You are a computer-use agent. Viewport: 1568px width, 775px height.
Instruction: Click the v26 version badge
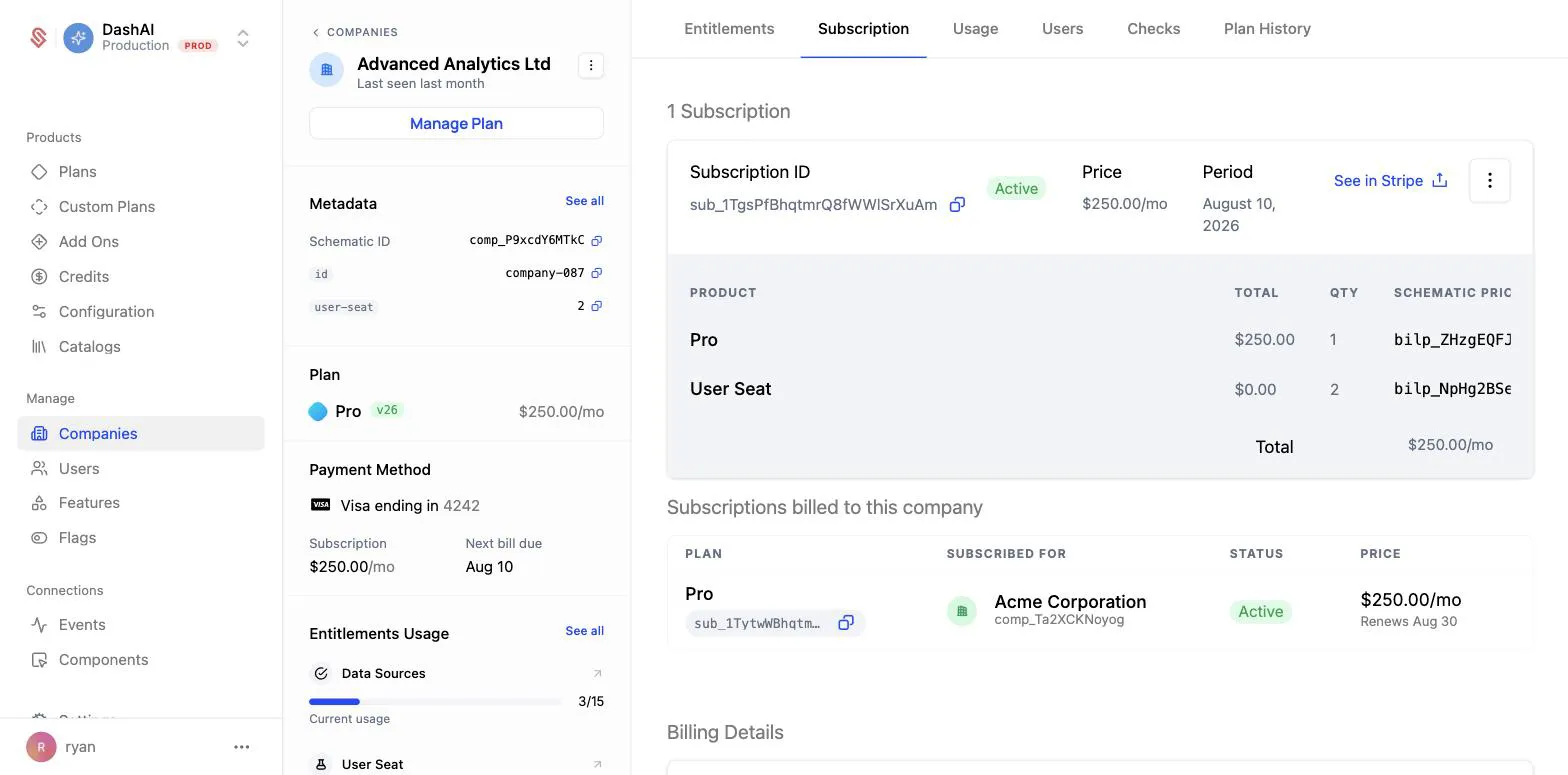point(387,410)
